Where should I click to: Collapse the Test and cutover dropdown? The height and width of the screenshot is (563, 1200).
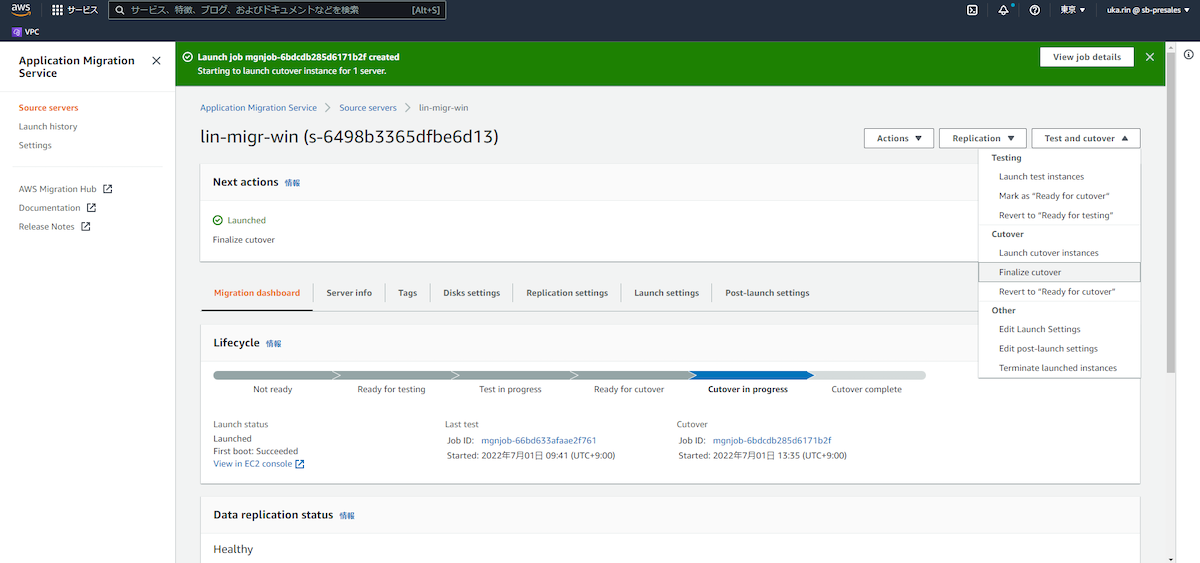[x=1085, y=138]
